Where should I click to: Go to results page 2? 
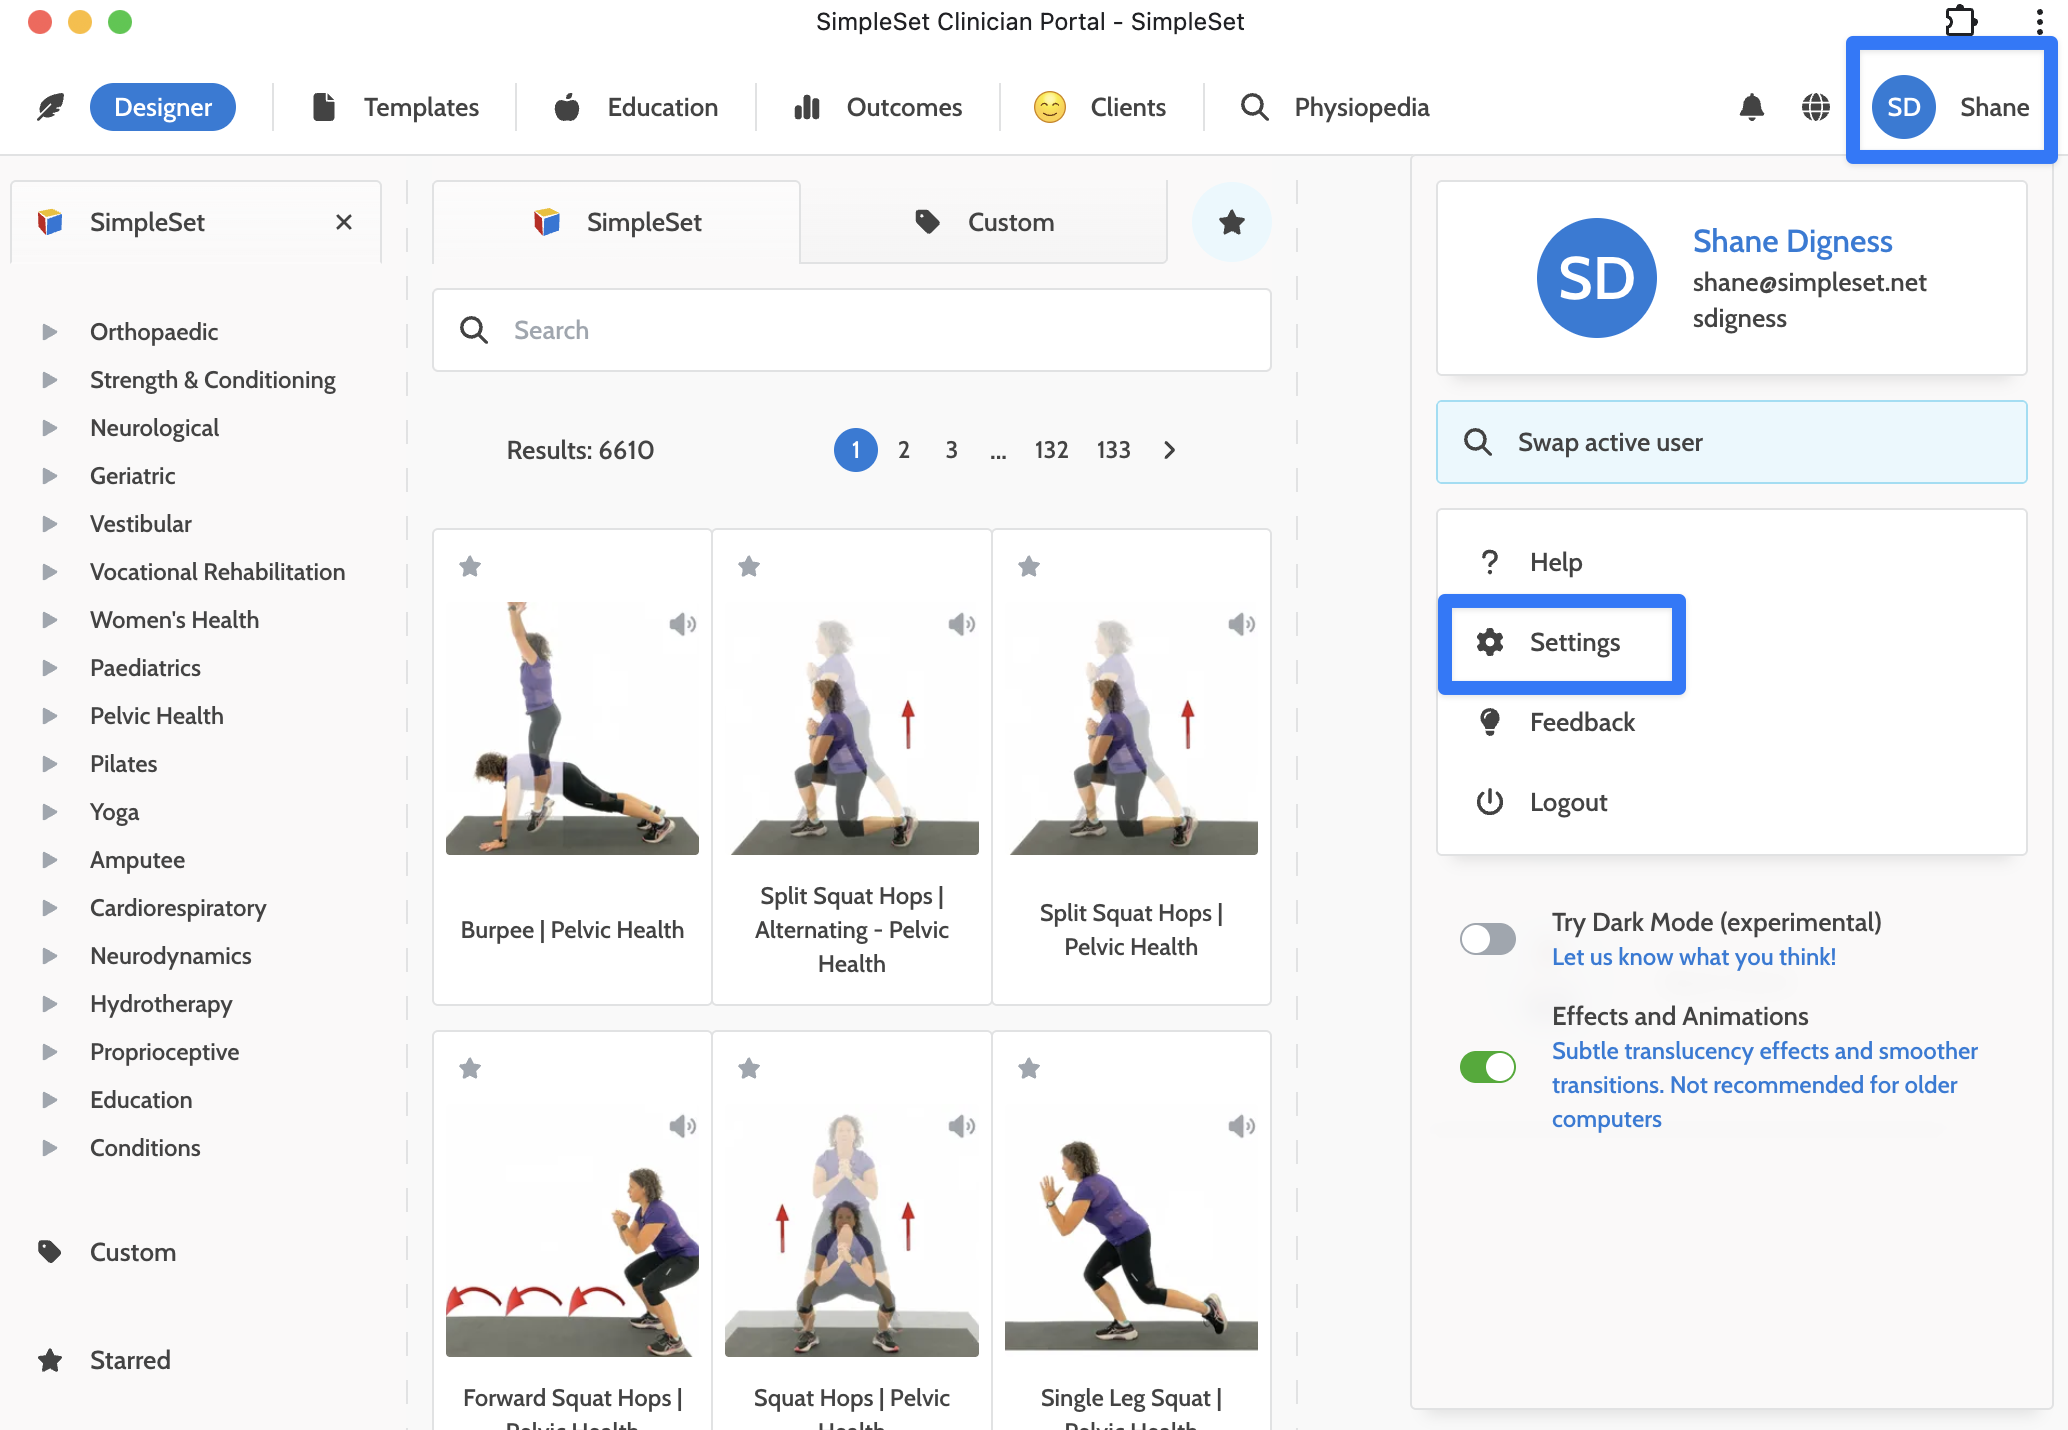click(903, 450)
